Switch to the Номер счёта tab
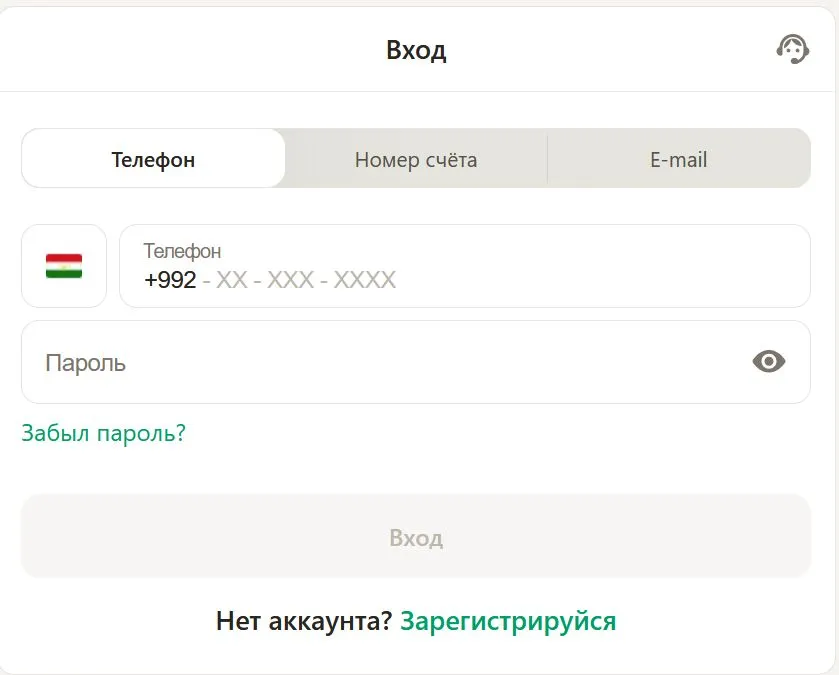 coord(416,159)
